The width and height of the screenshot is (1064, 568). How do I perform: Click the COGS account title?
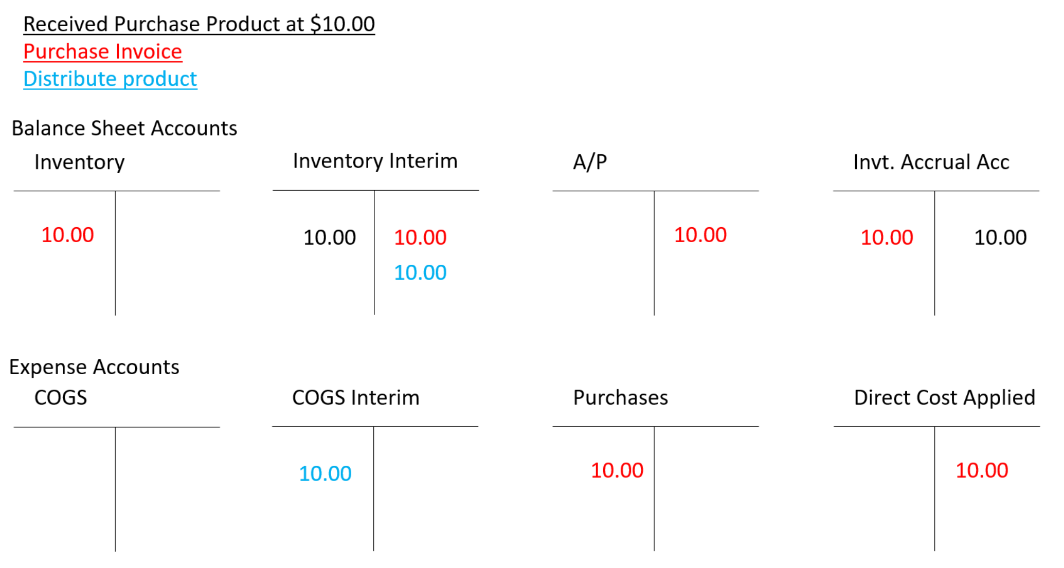pyautogui.click(x=60, y=397)
